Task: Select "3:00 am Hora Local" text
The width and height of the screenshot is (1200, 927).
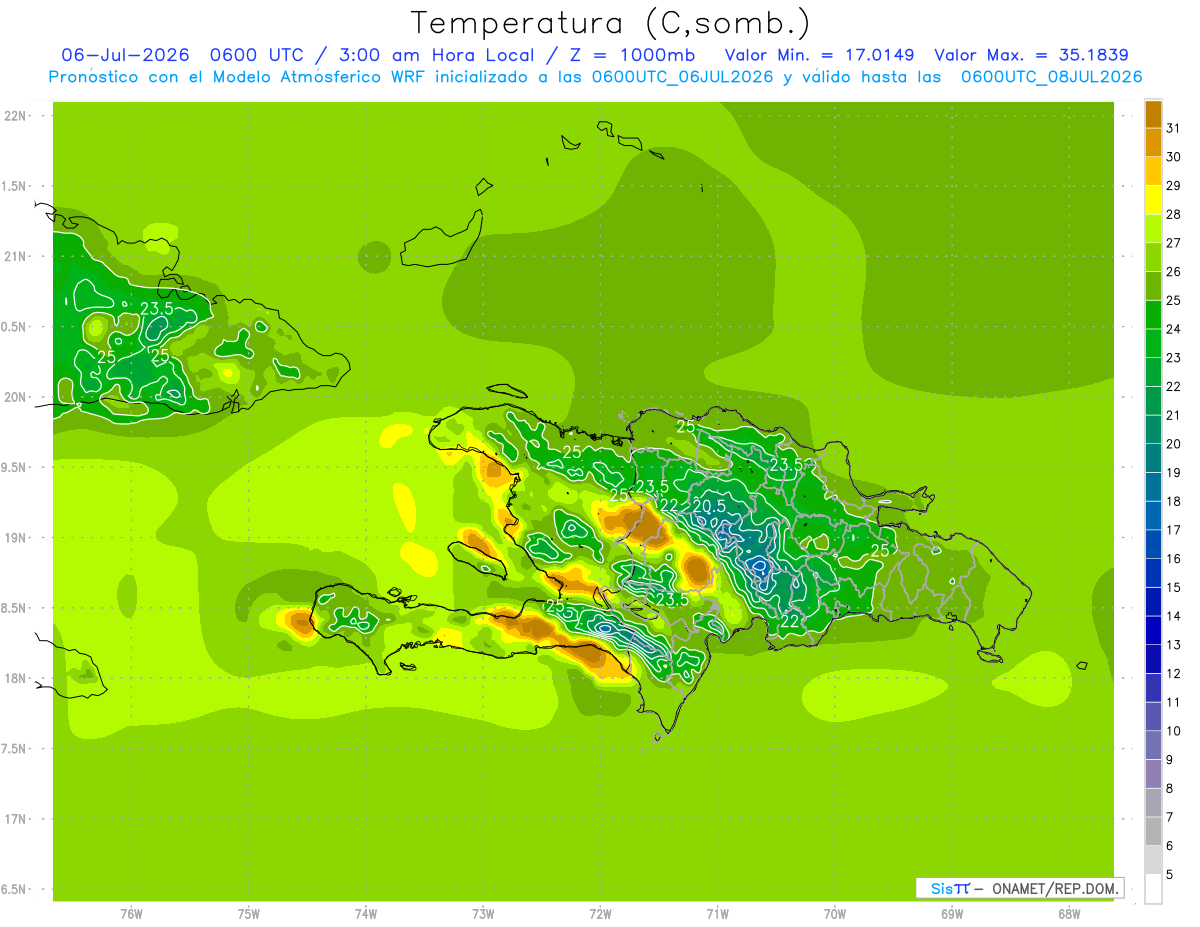Action: 436,55
